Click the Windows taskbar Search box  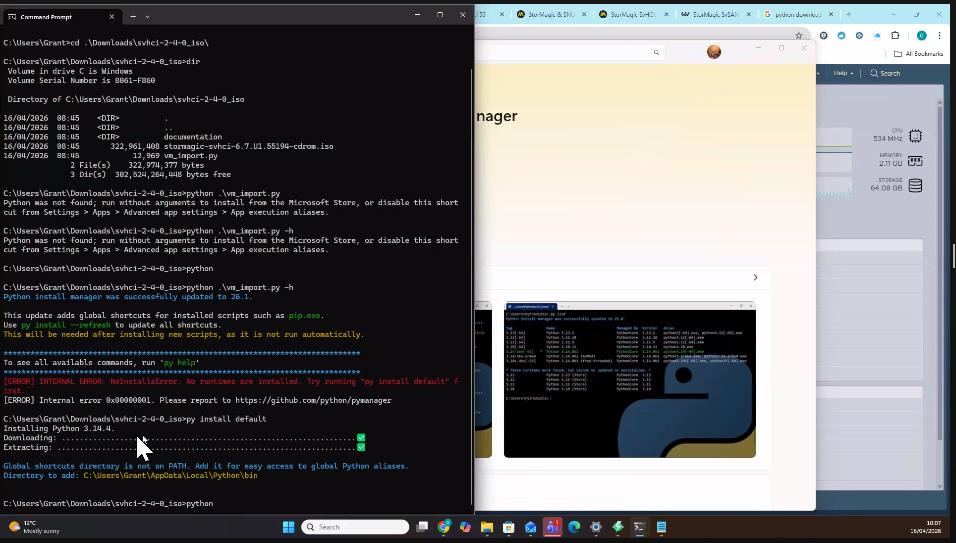(x=355, y=527)
